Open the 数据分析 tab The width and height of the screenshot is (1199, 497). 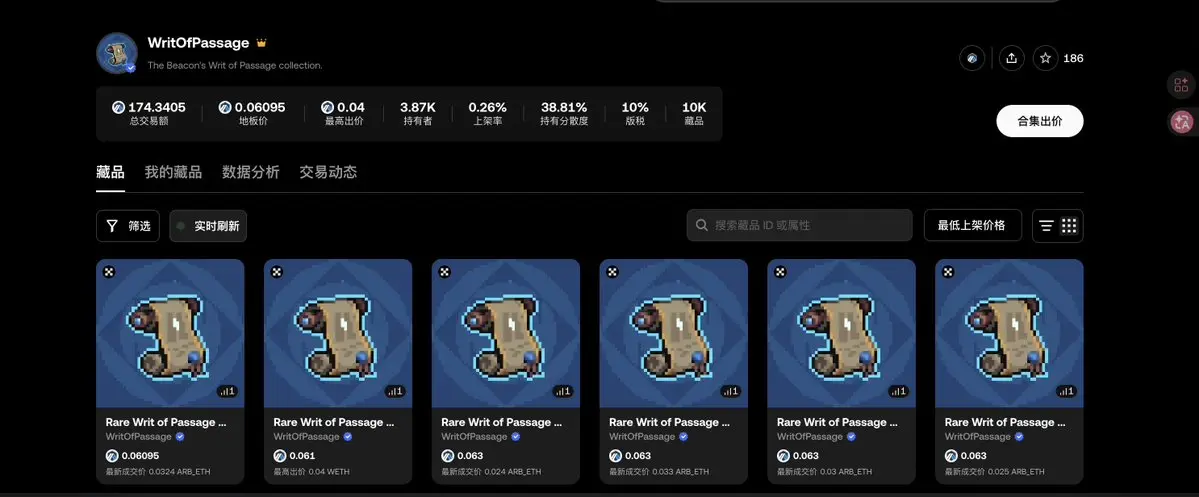tap(251, 172)
